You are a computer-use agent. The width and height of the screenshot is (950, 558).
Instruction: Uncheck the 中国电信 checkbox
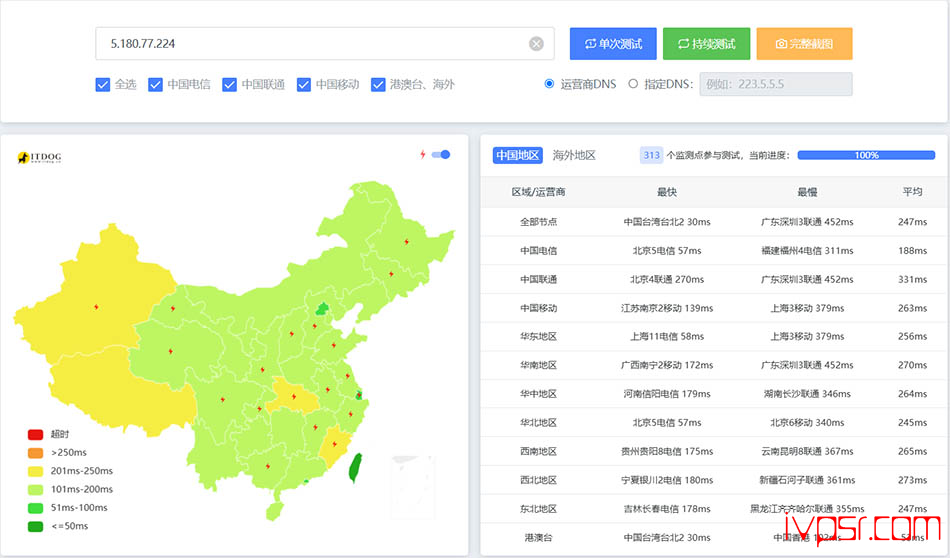(155, 84)
